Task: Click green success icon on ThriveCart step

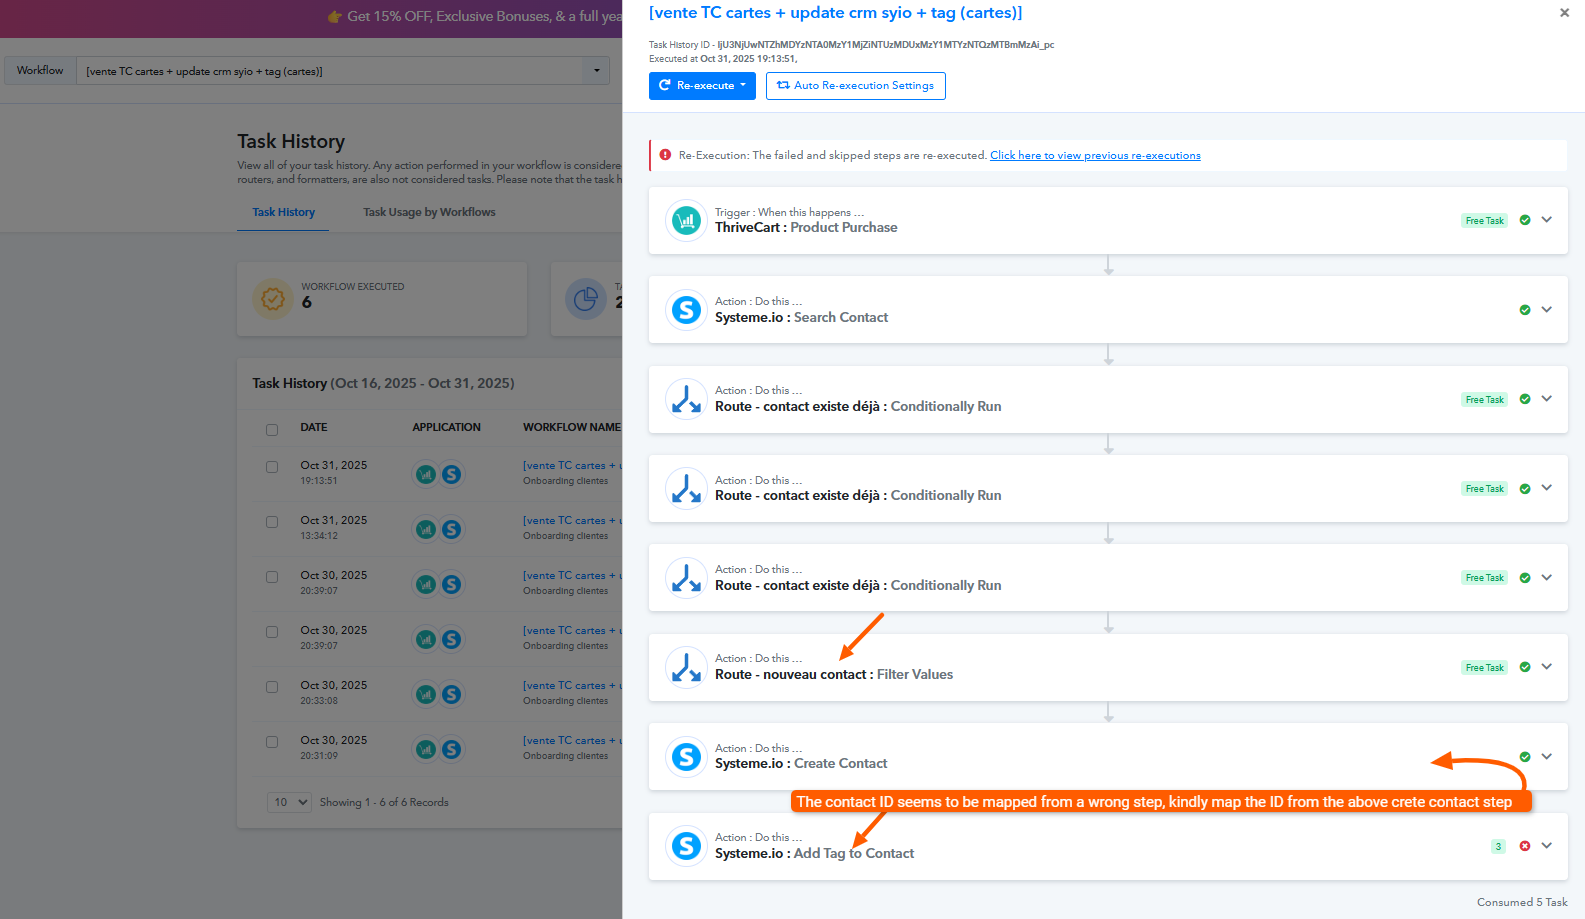Action: pos(1525,220)
